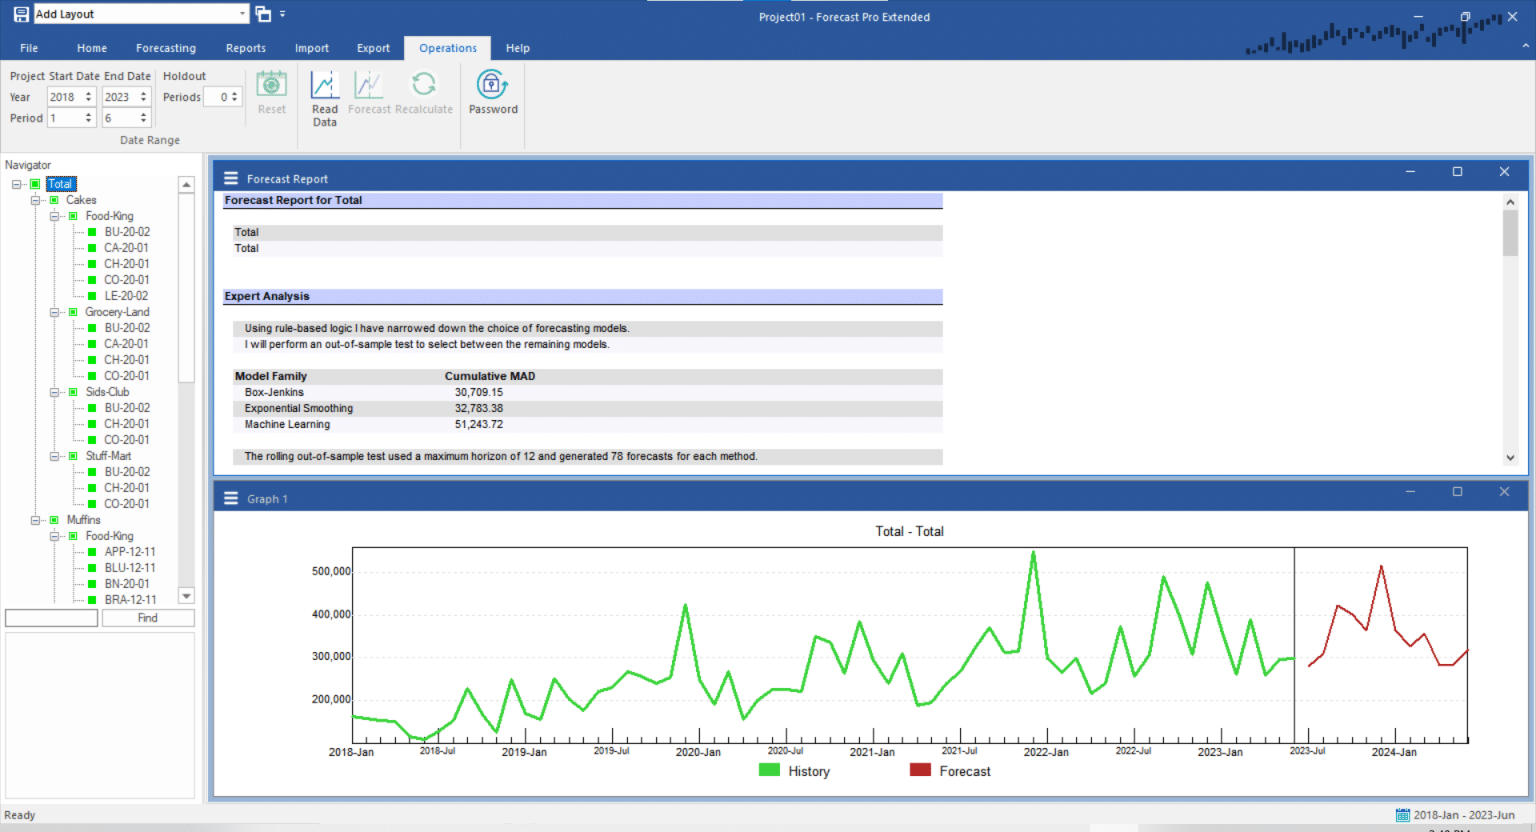Click the calendar icon in the status bar
Screen dimensions: 1536x832
[x=1403, y=815]
